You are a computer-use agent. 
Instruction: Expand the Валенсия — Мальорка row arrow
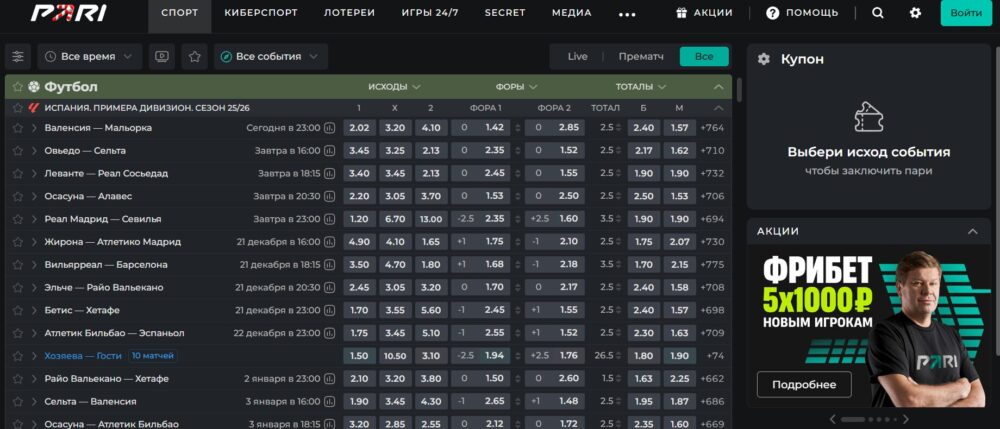pos(34,127)
